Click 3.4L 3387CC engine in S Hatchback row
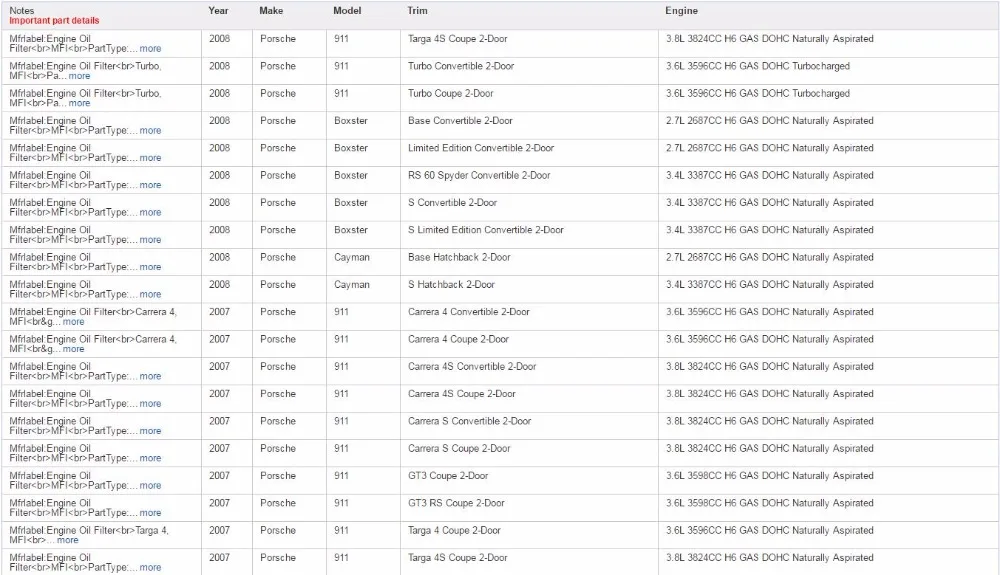Screen dimensions: 1000x575 click(769, 285)
